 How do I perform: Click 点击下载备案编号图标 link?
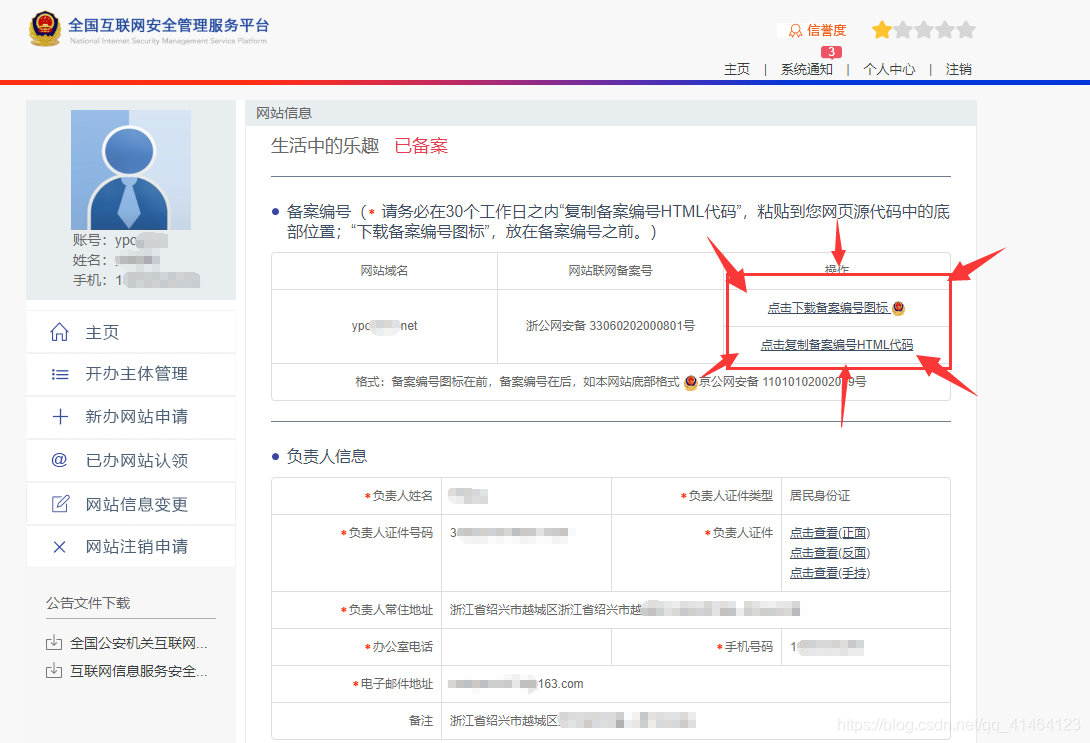point(828,308)
